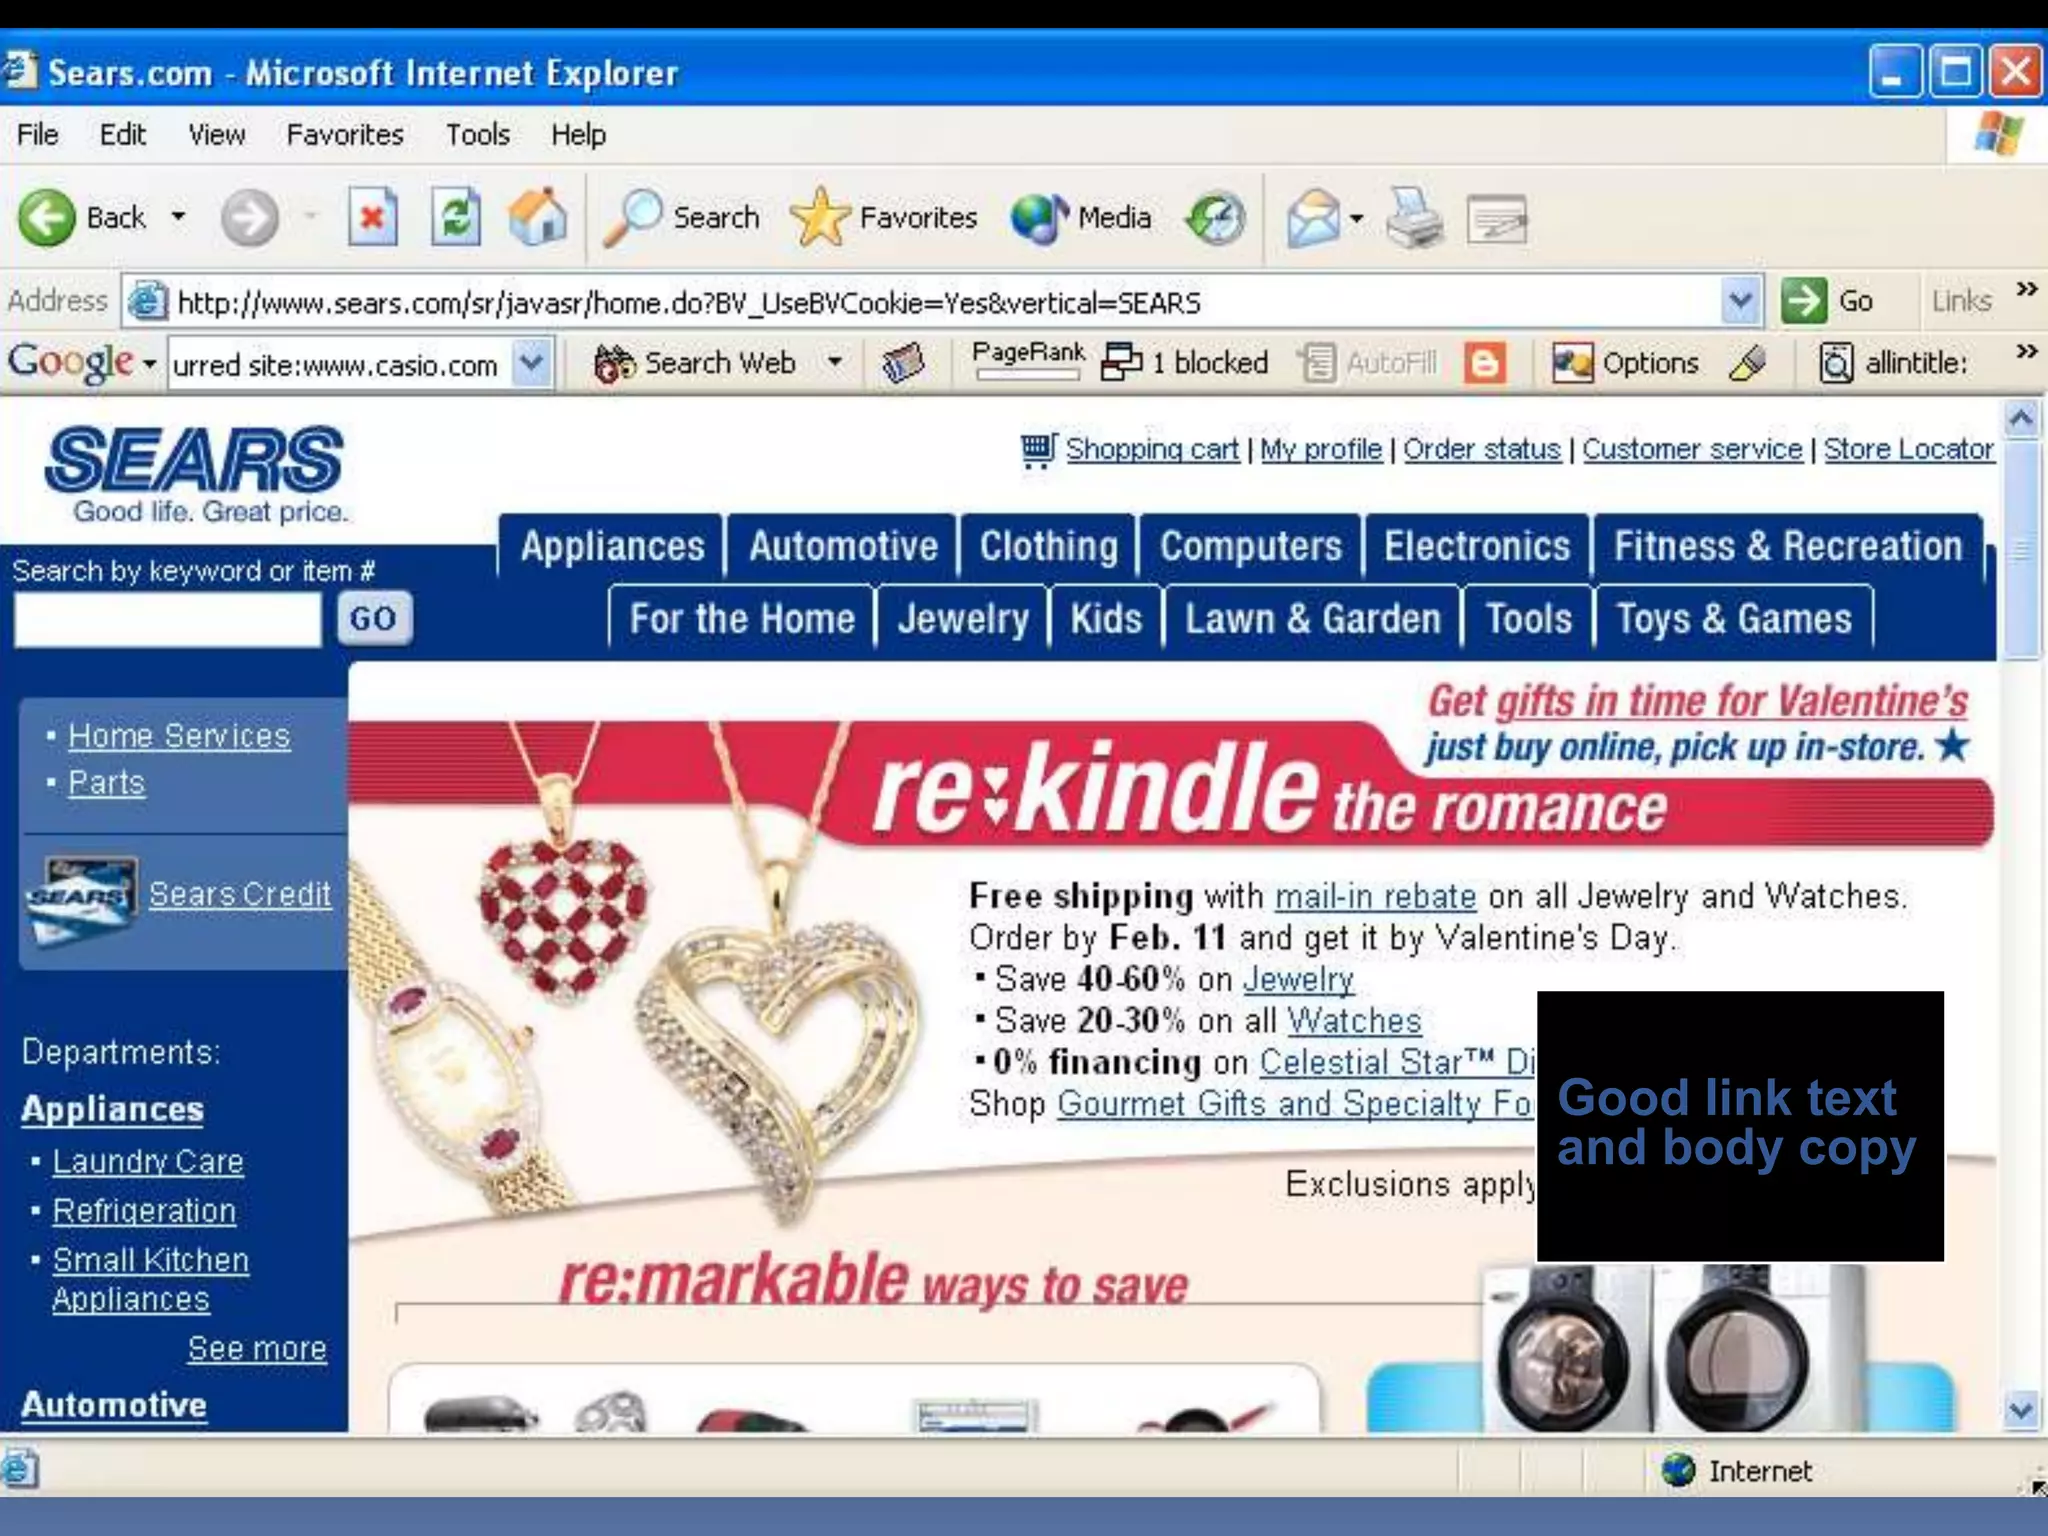Refresh the page with the green arrows icon

click(456, 217)
